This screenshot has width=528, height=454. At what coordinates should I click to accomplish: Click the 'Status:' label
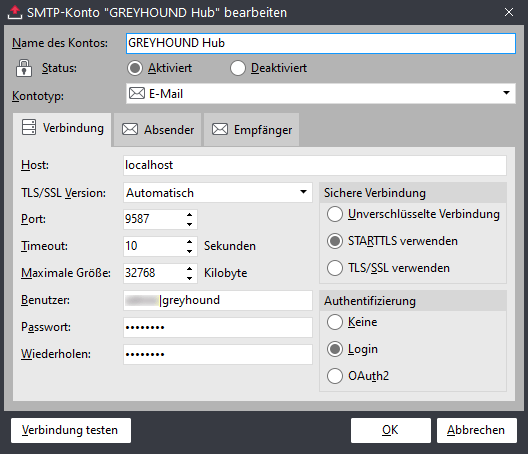59,68
